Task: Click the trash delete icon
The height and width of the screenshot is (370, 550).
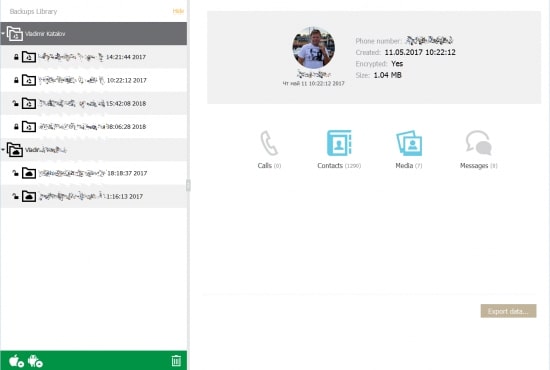Action: click(x=176, y=361)
